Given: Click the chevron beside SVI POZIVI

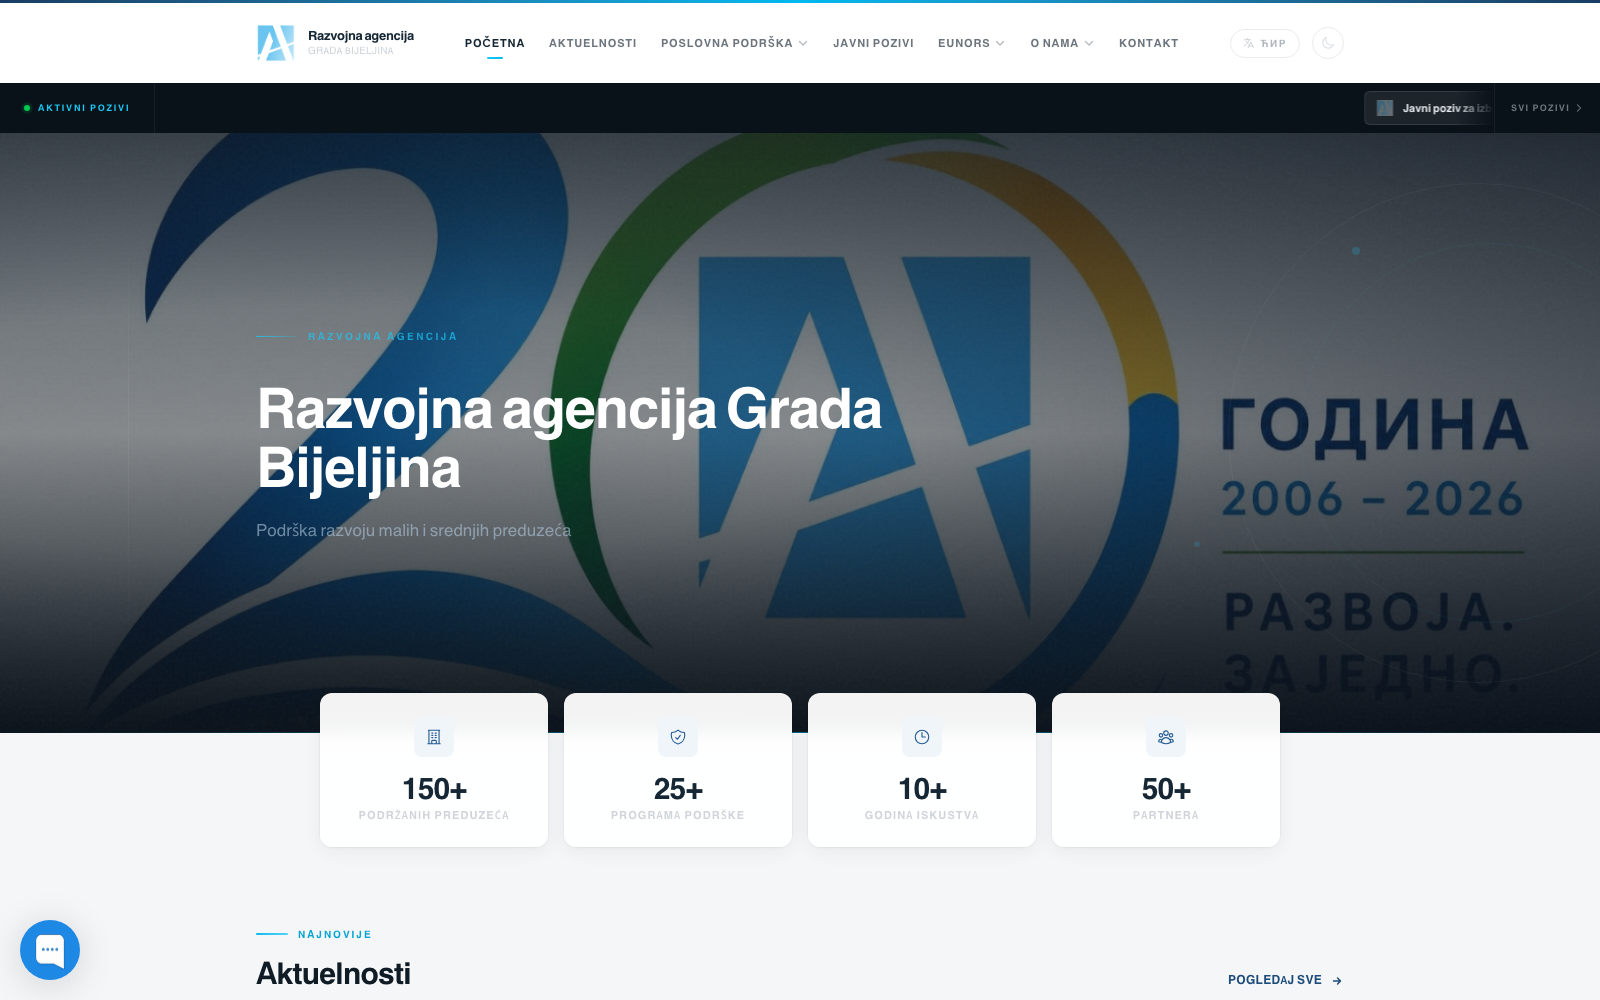Looking at the screenshot, I should coord(1579,108).
